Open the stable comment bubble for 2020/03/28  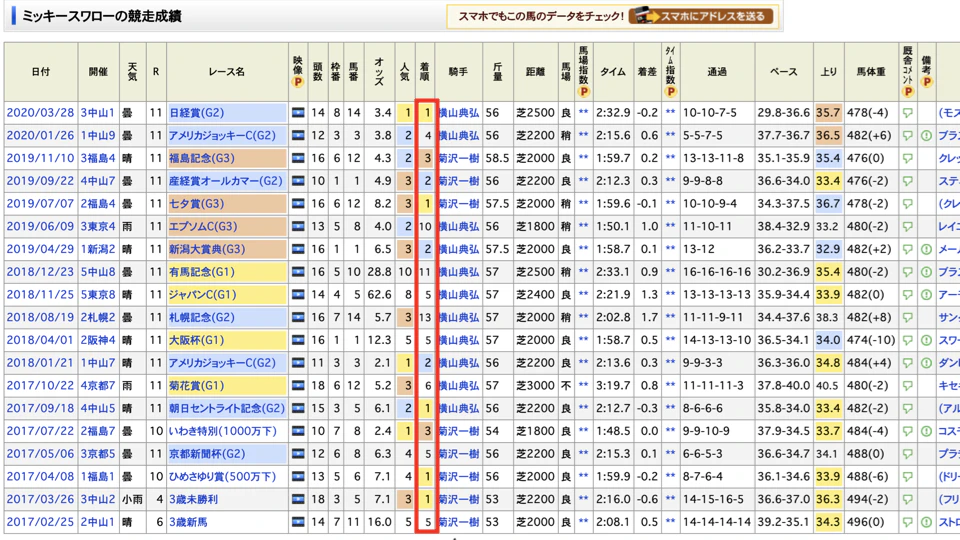pyautogui.click(x=907, y=113)
